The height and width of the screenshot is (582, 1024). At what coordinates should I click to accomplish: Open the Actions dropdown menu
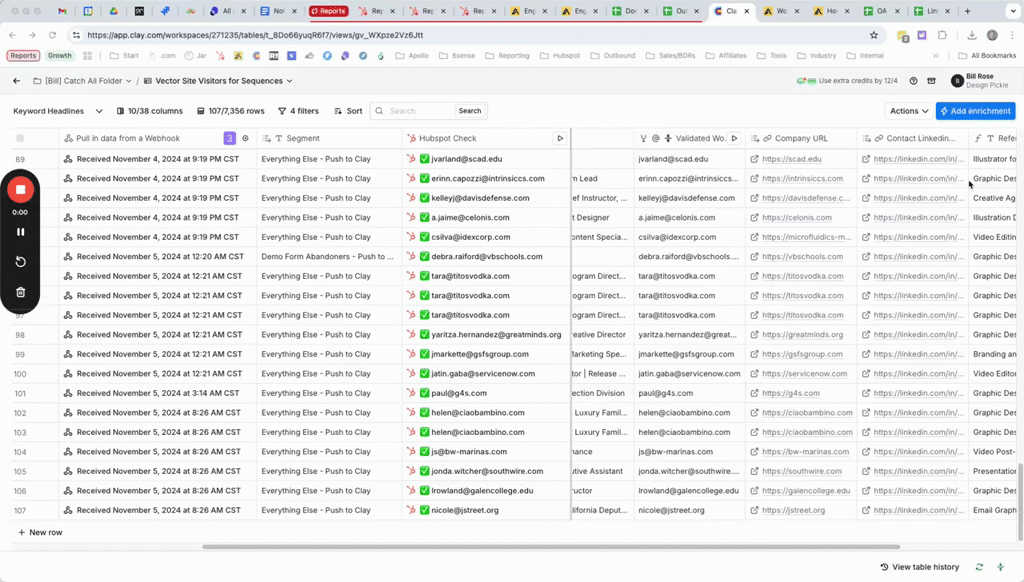(909, 111)
